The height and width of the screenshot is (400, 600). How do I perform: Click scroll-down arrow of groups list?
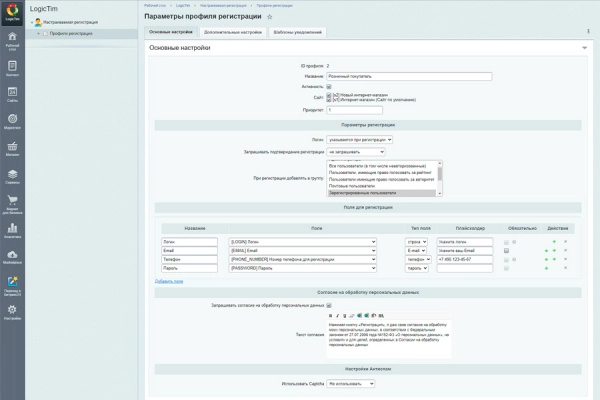(440, 194)
